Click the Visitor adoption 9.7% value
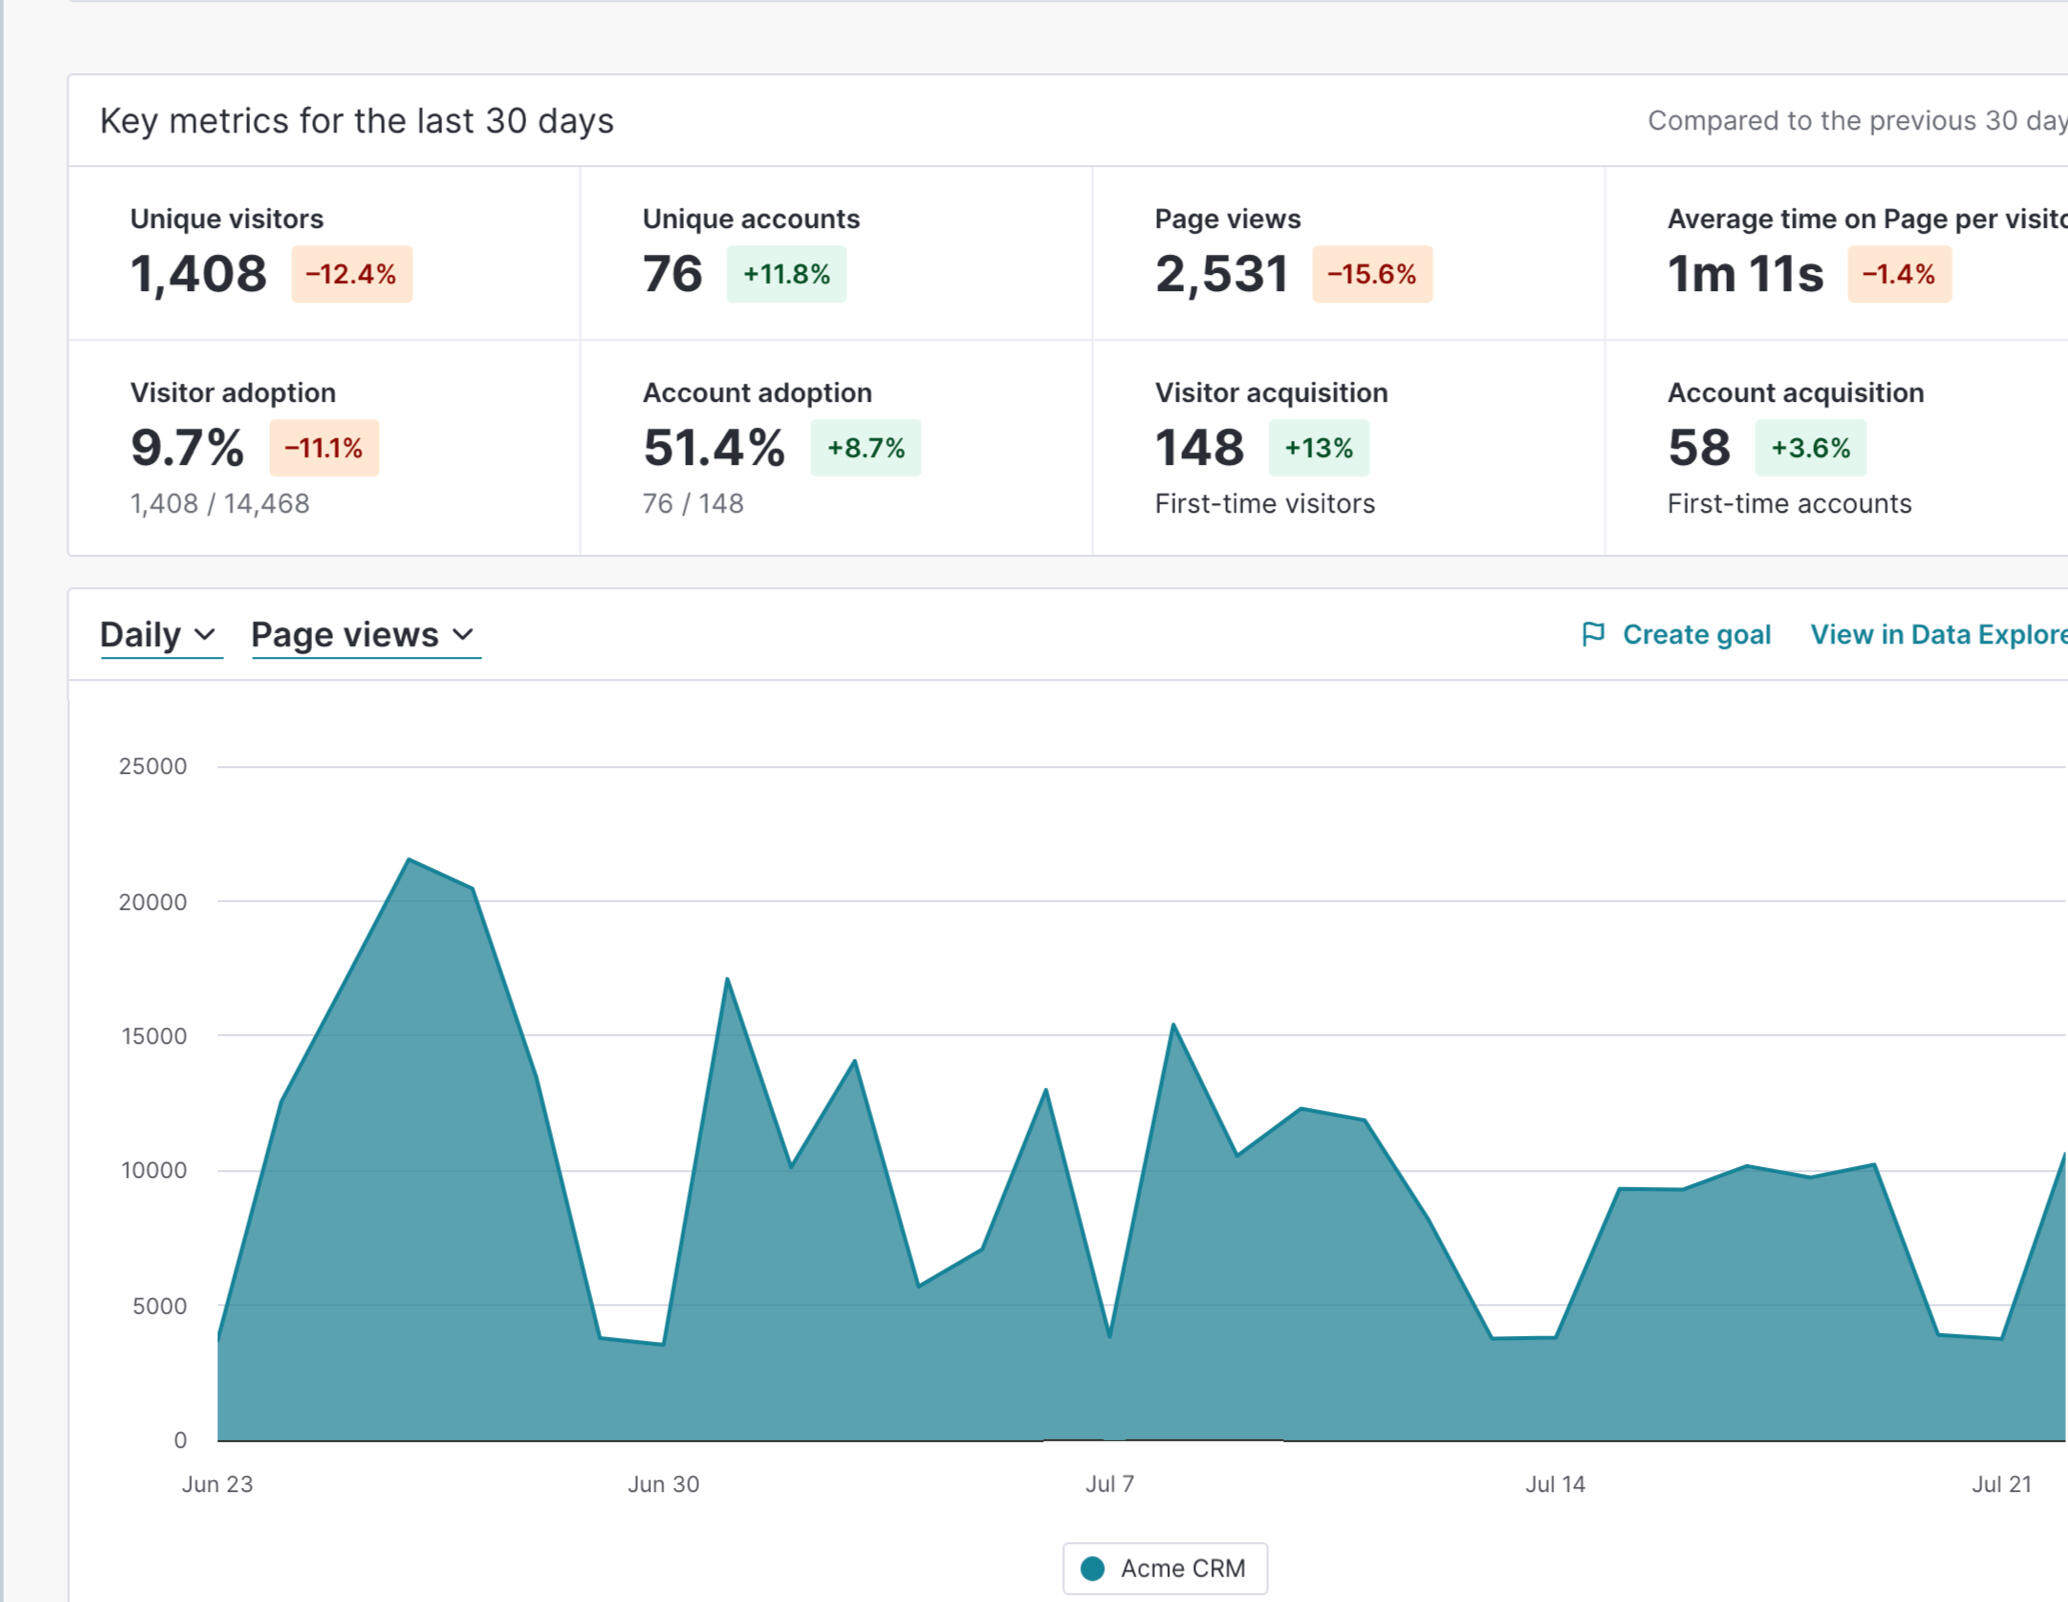Viewport: 2068px width, 1602px height. pos(187,448)
